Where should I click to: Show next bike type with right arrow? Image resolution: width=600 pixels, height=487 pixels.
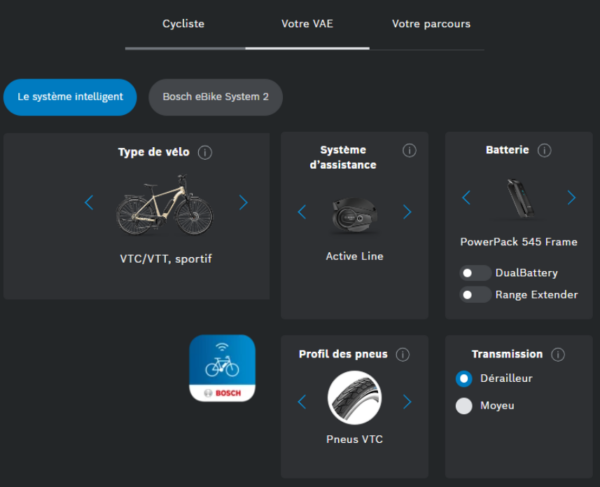[243, 202]
